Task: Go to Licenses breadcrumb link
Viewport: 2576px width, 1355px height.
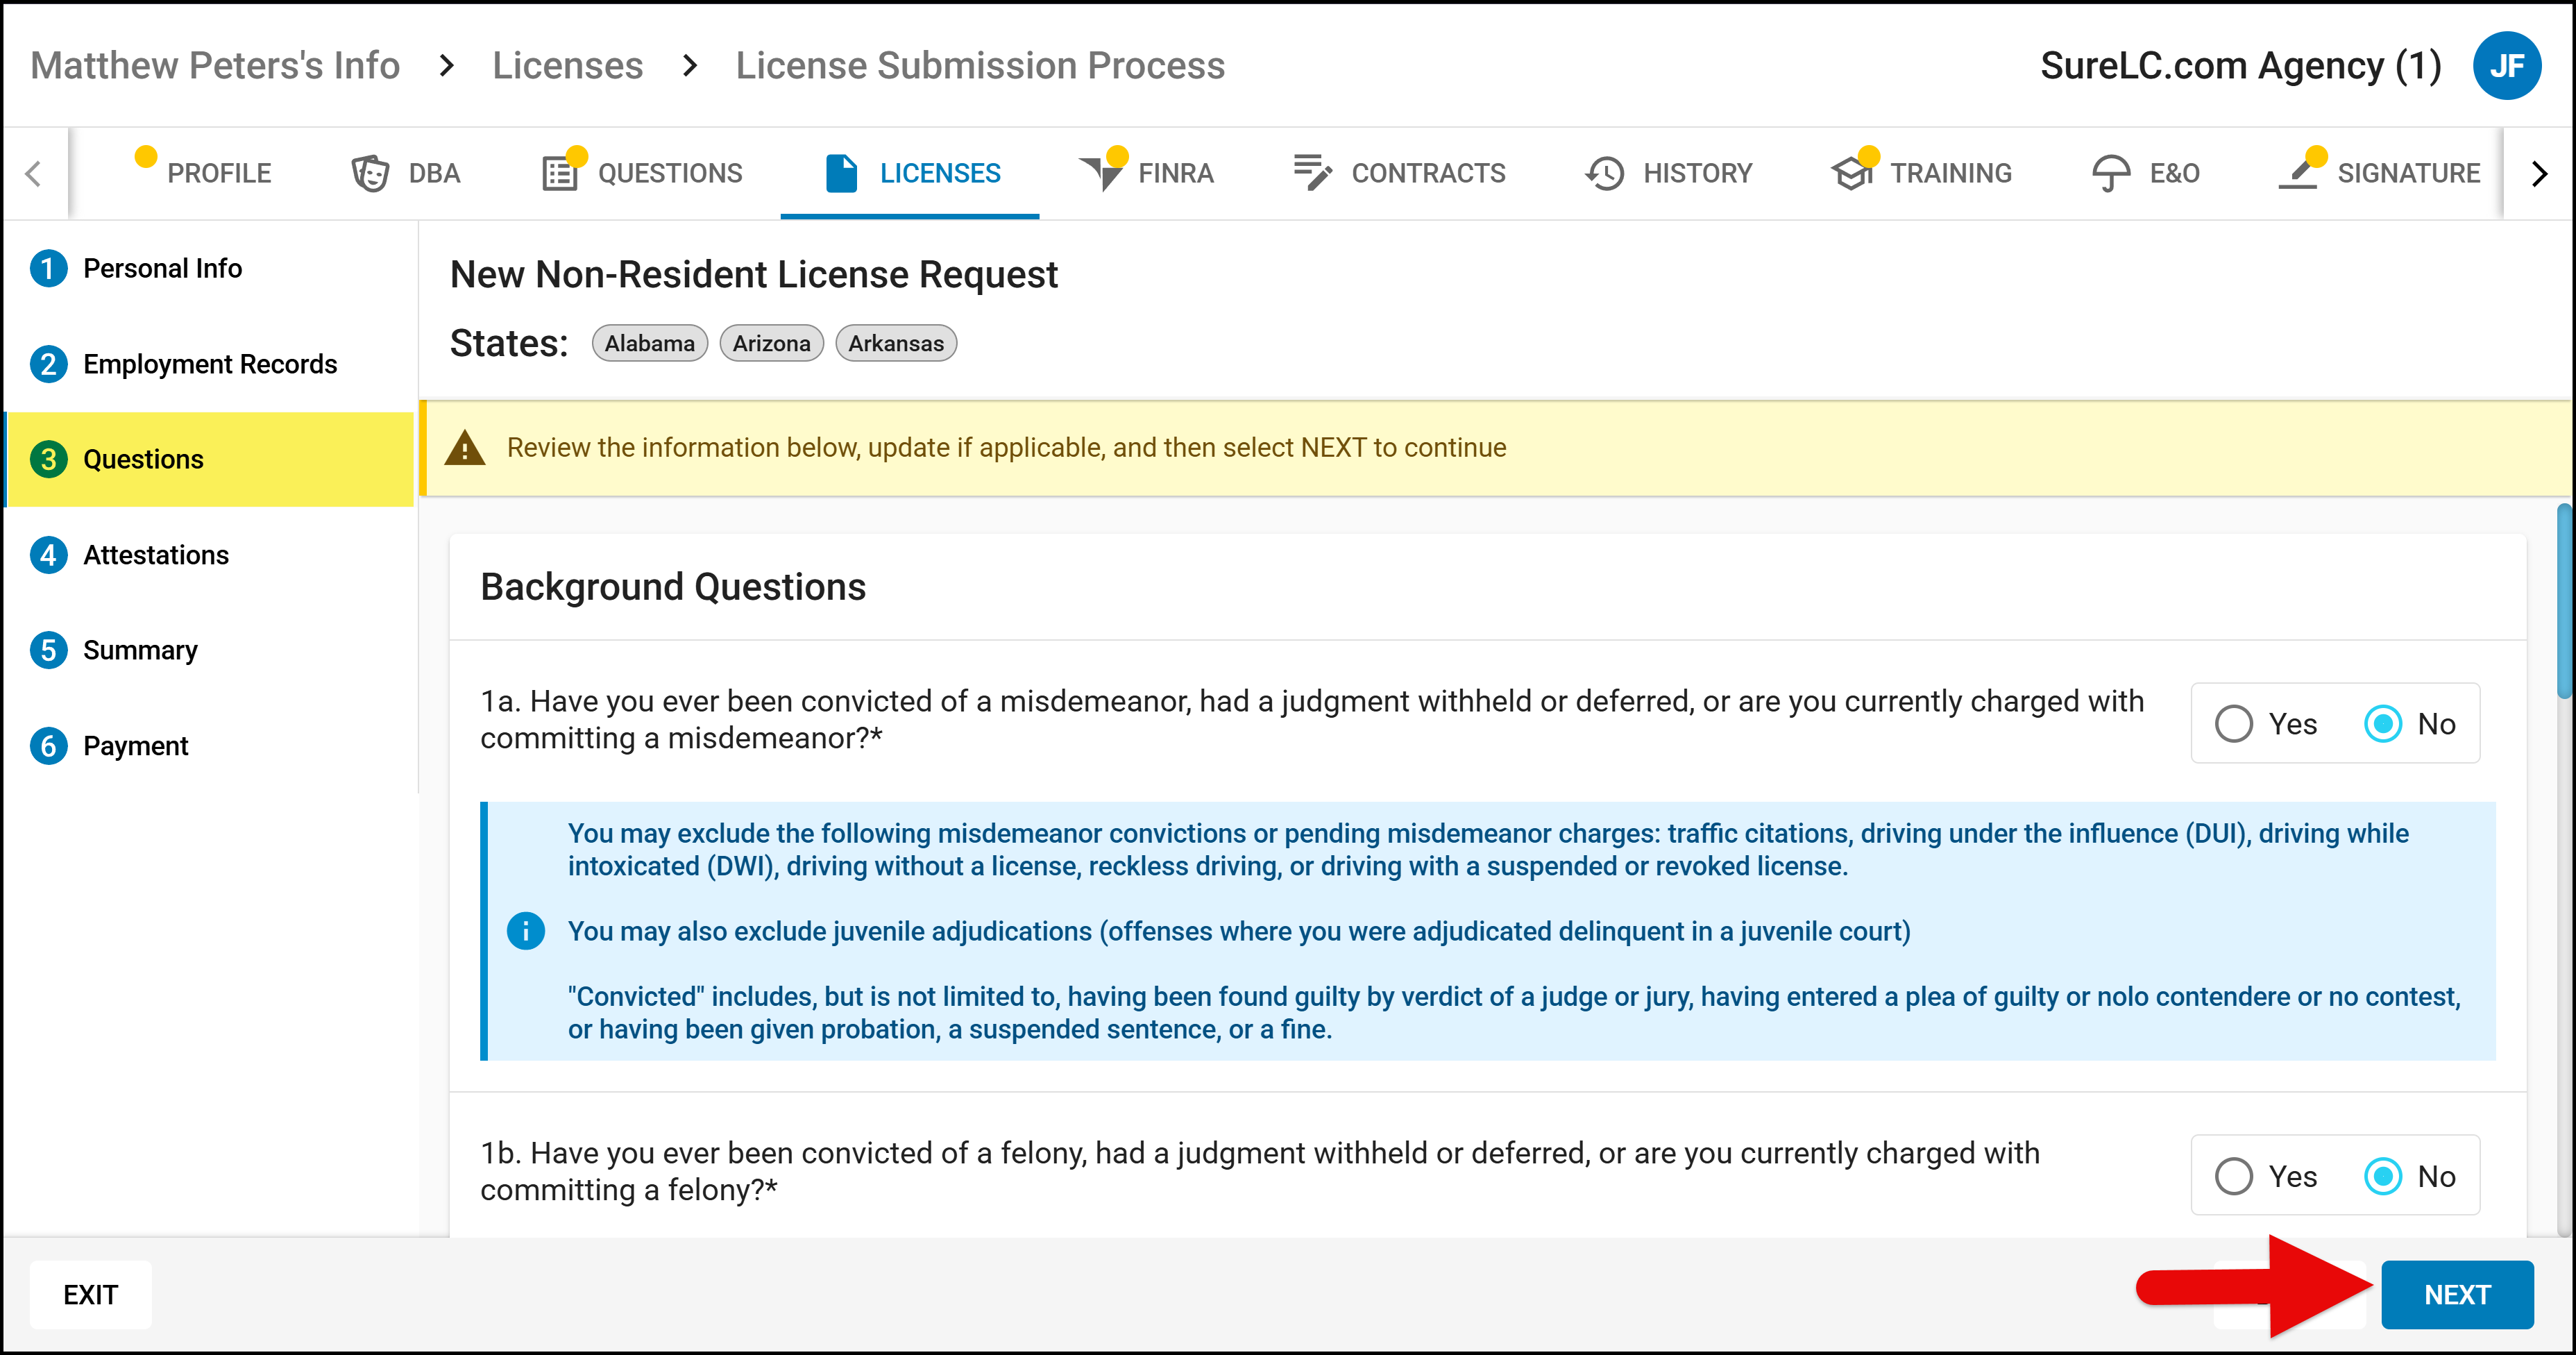Action: point(567,66)
